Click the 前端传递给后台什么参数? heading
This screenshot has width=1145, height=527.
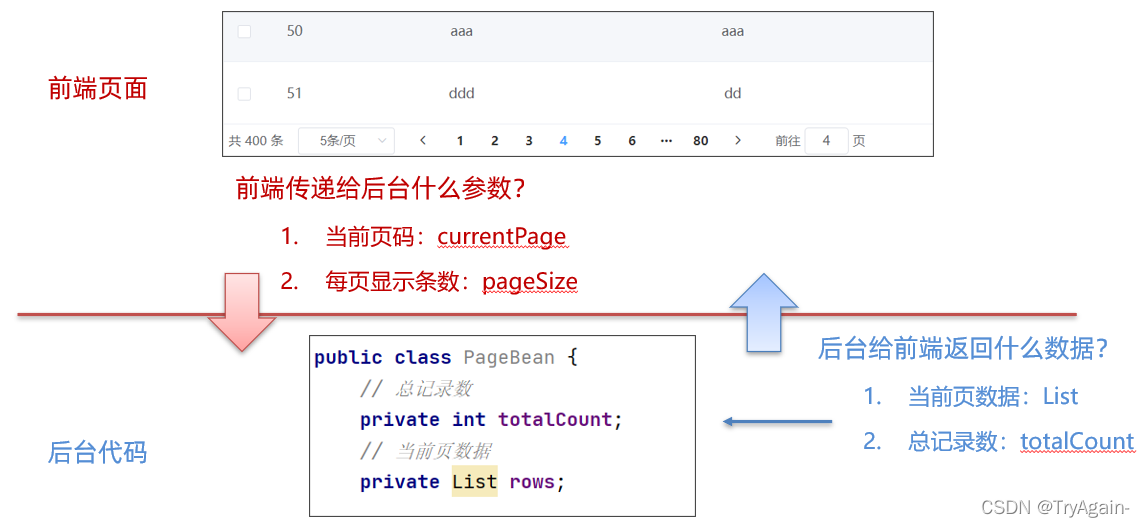380,190
